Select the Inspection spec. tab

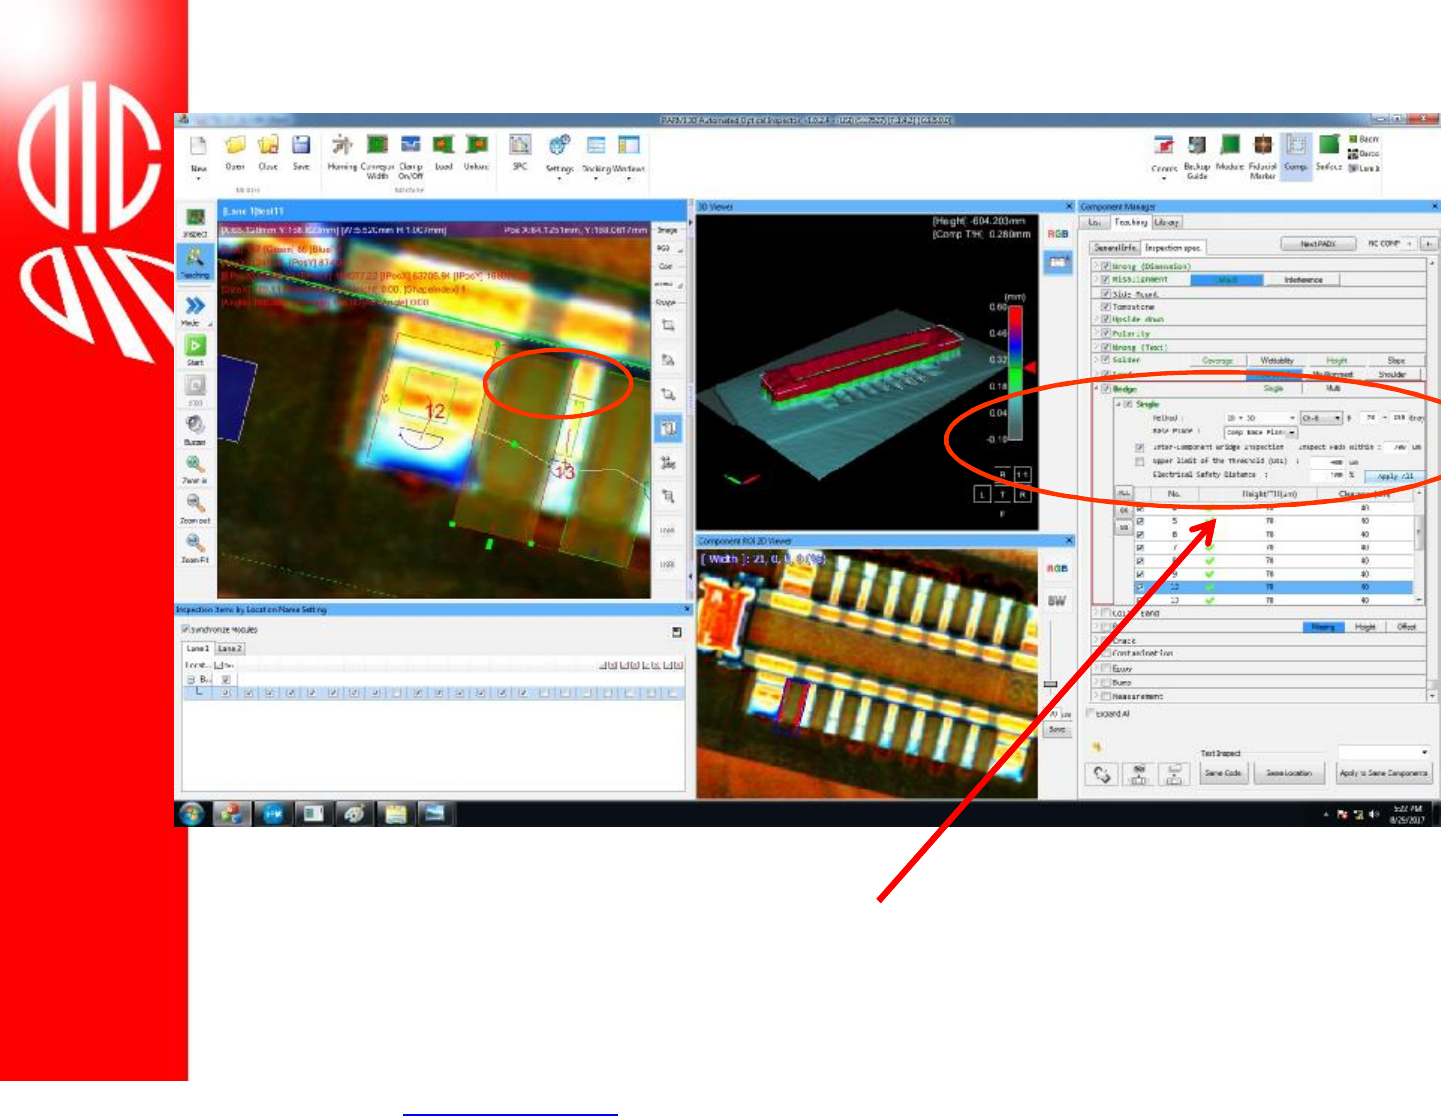[1173, 247]
